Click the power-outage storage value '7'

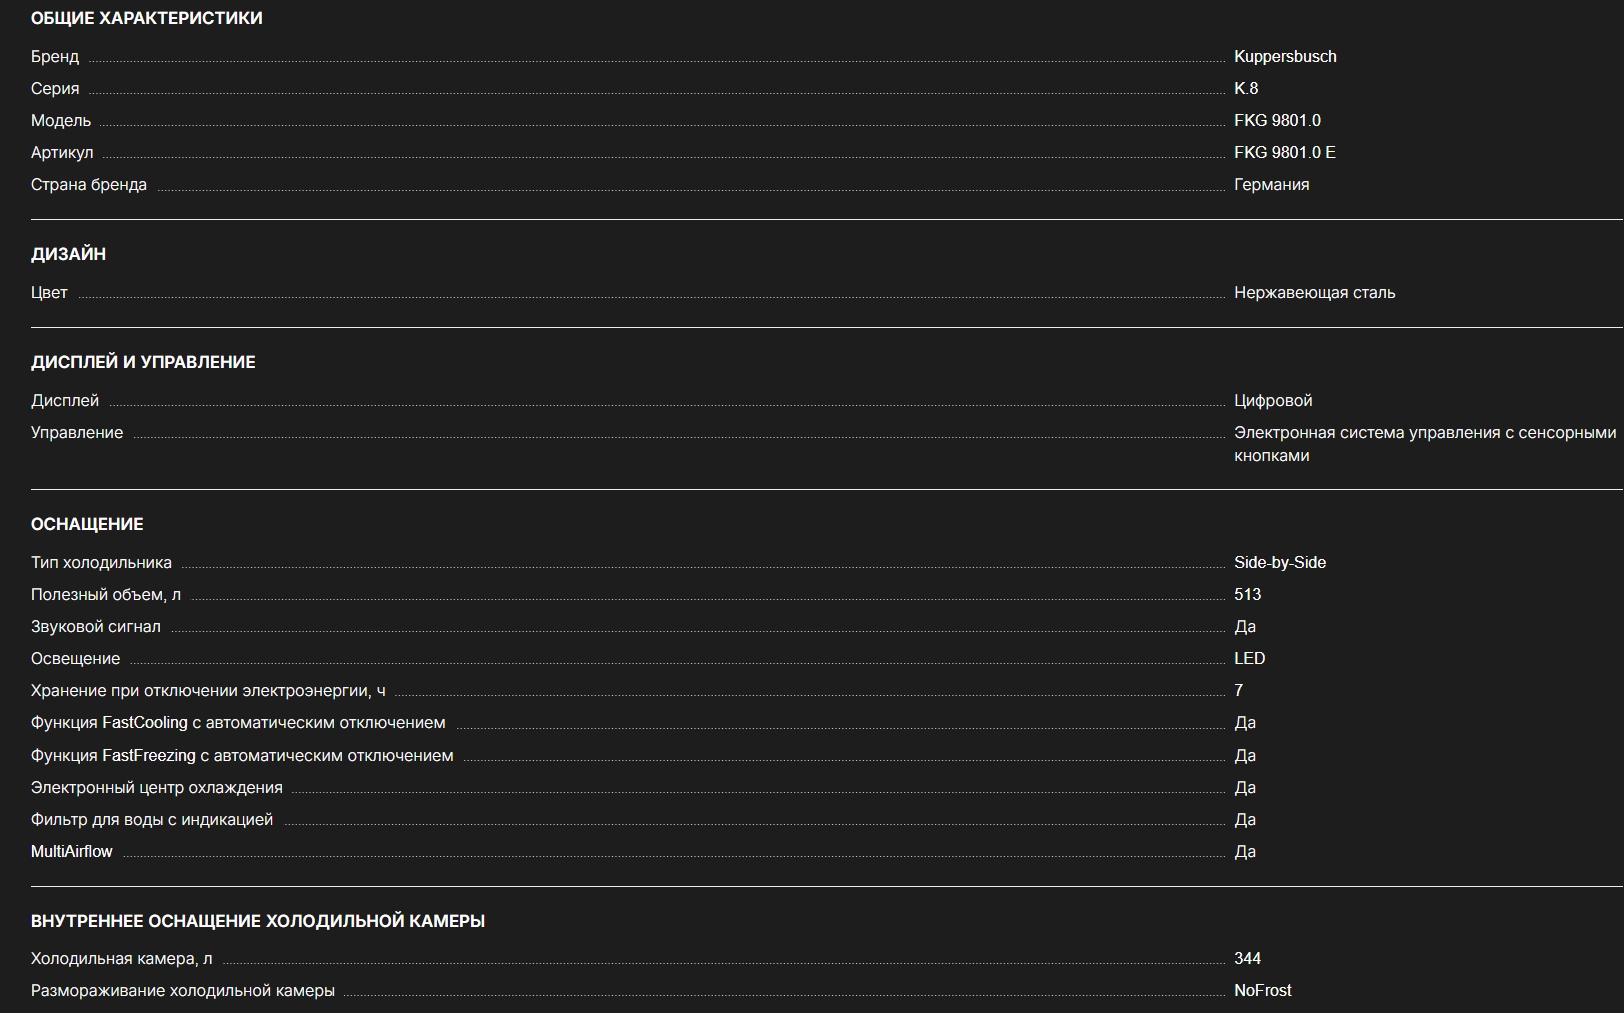point(1239,691)
